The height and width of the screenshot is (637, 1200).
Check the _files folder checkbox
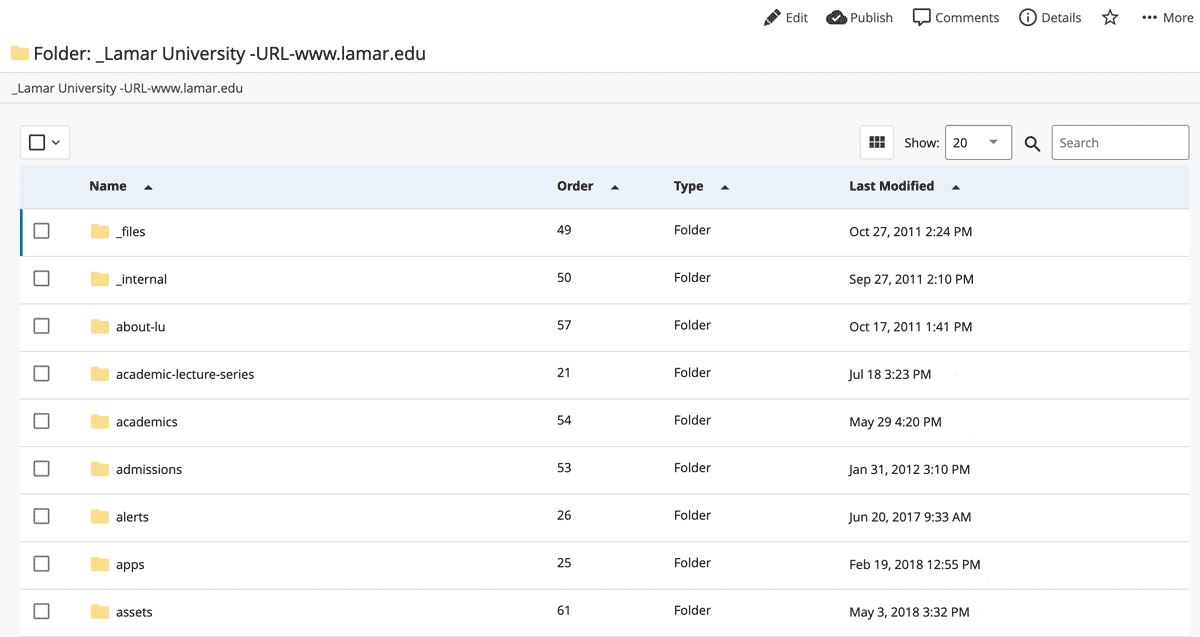tap(41, 231)
